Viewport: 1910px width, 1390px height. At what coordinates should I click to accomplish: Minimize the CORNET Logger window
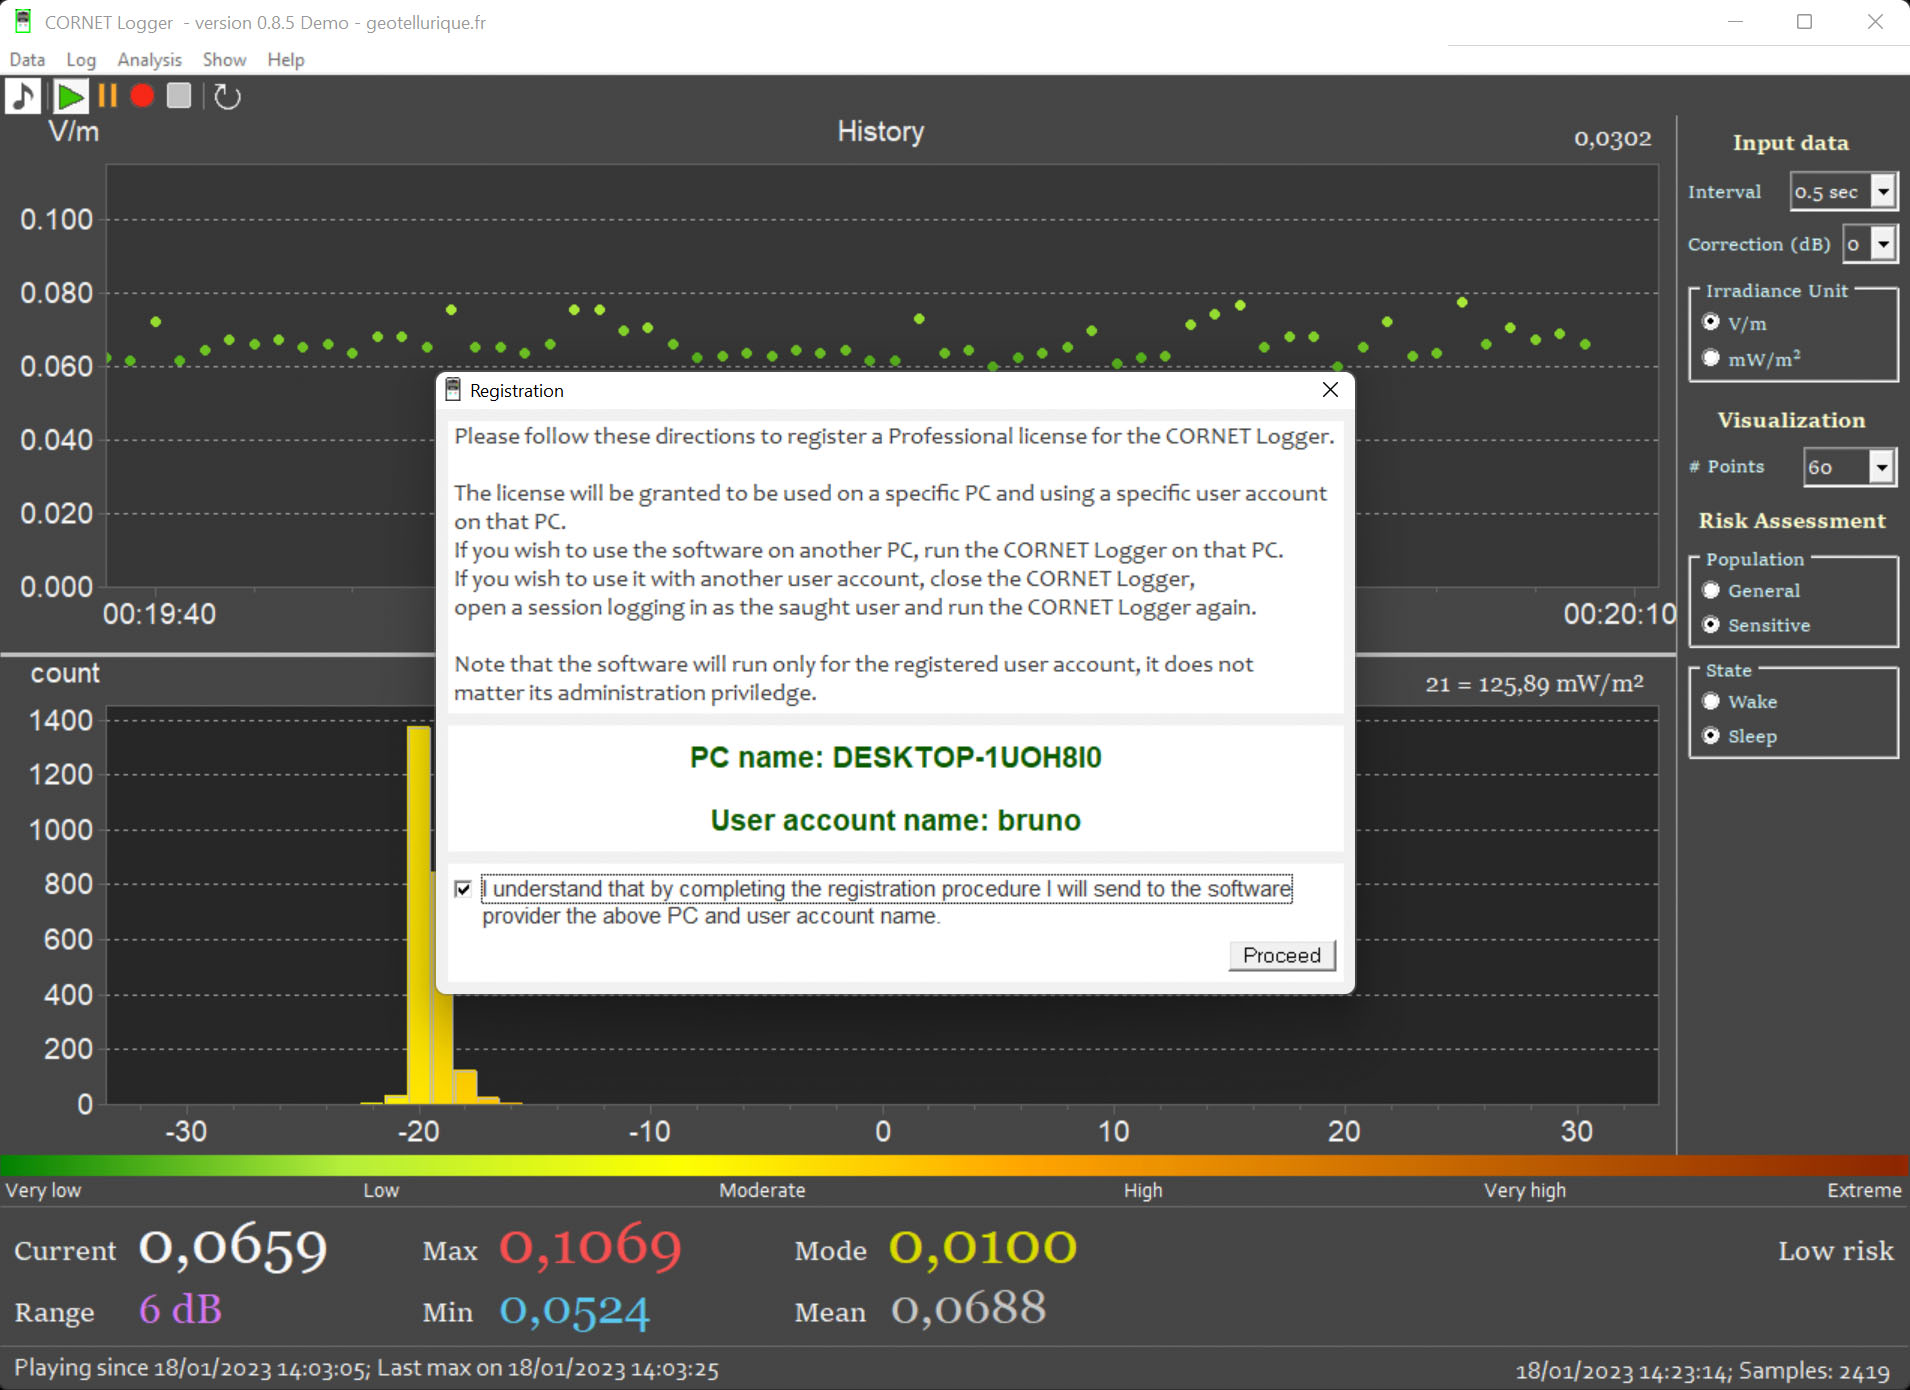(x=1735, y=22)
